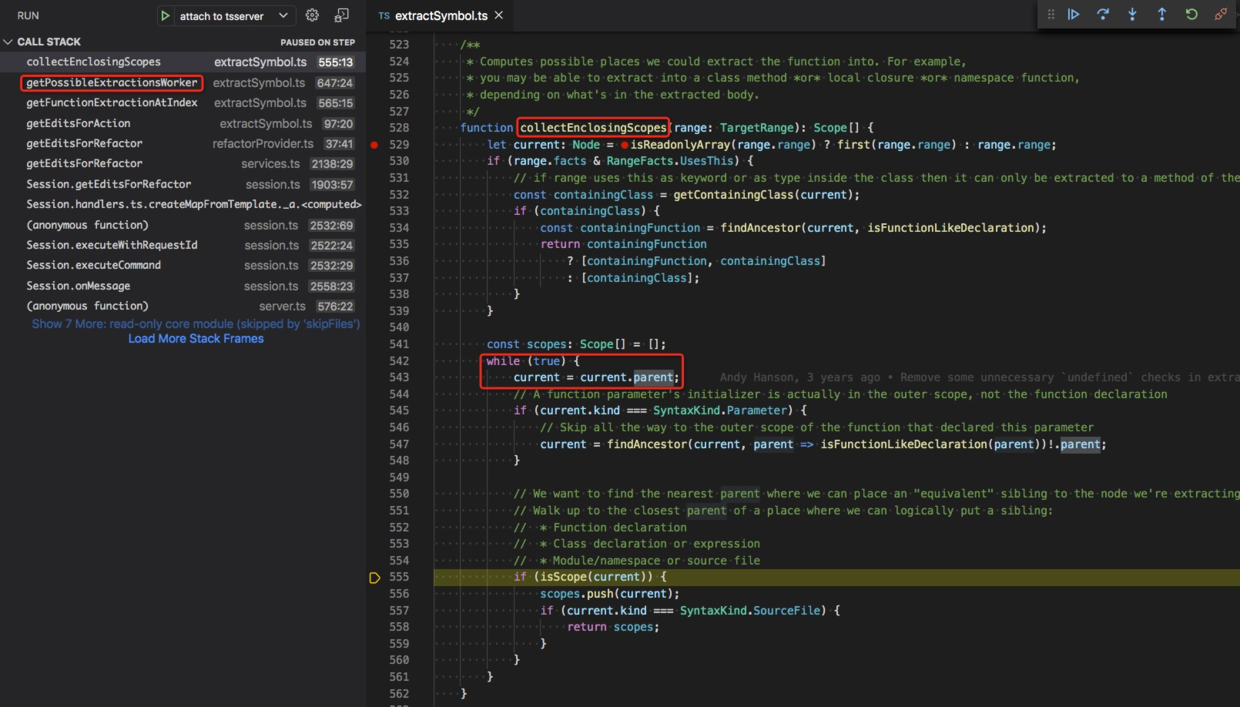
Task: Click 'Show 7 More: read-only core module' link
Action: tap(196, 323)
